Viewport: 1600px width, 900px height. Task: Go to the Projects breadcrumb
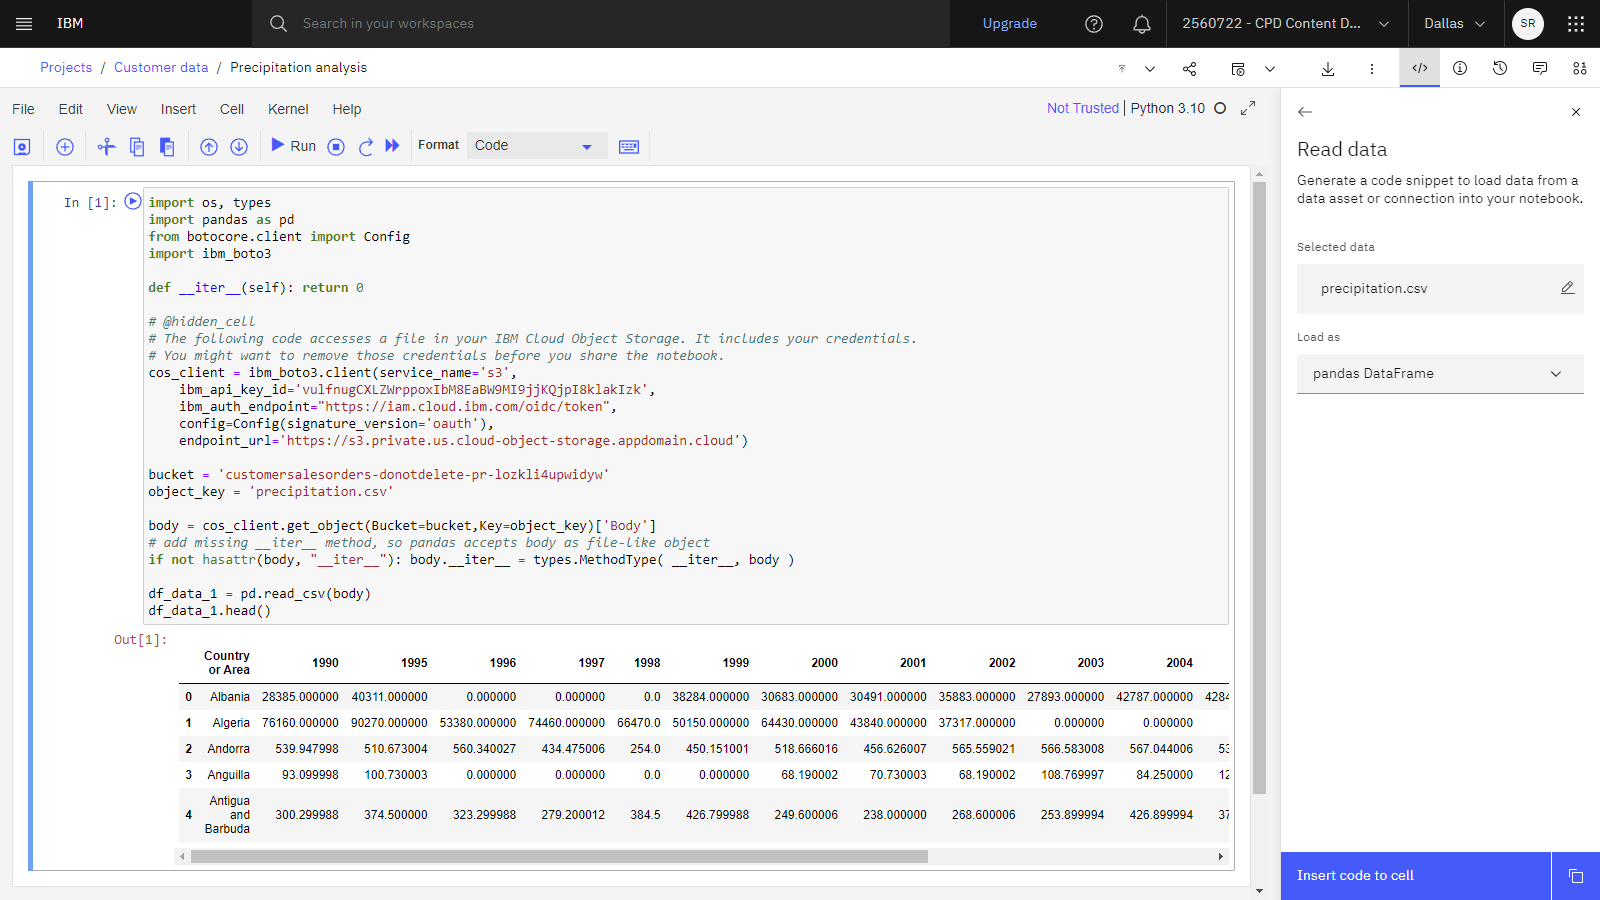66,67
